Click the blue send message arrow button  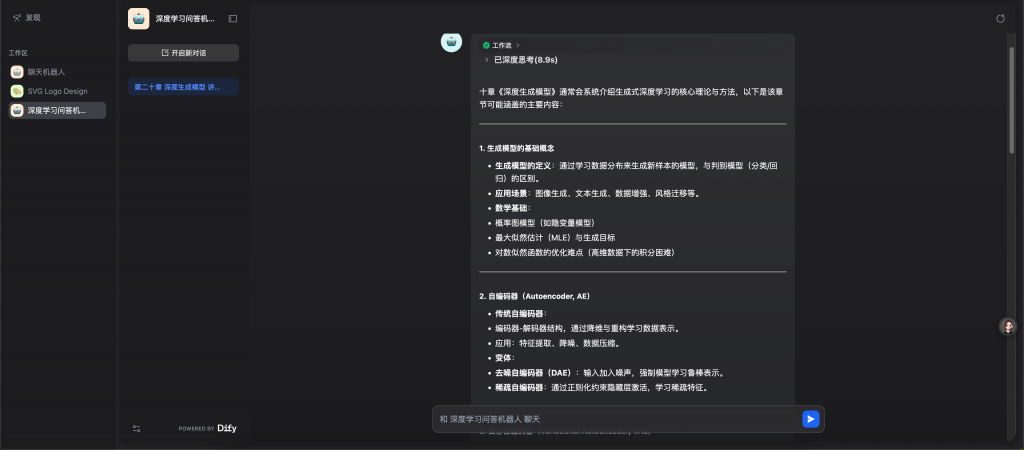point(810,419)
